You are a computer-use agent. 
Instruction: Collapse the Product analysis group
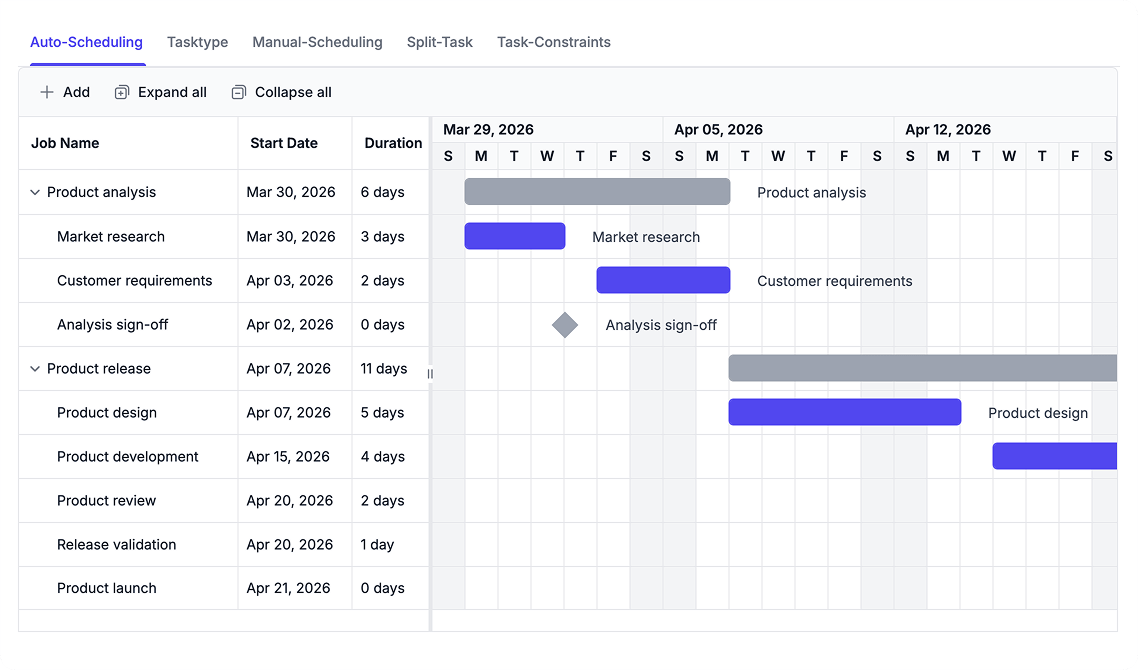(x=35, y=192)
